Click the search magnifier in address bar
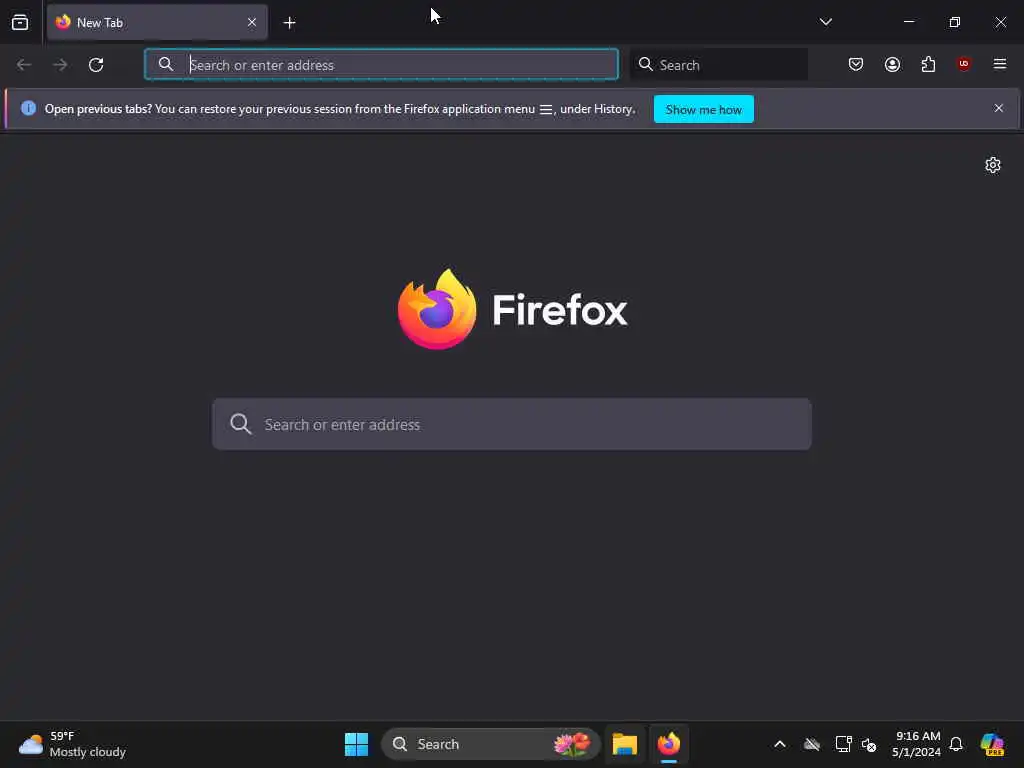 click(166, 64)
